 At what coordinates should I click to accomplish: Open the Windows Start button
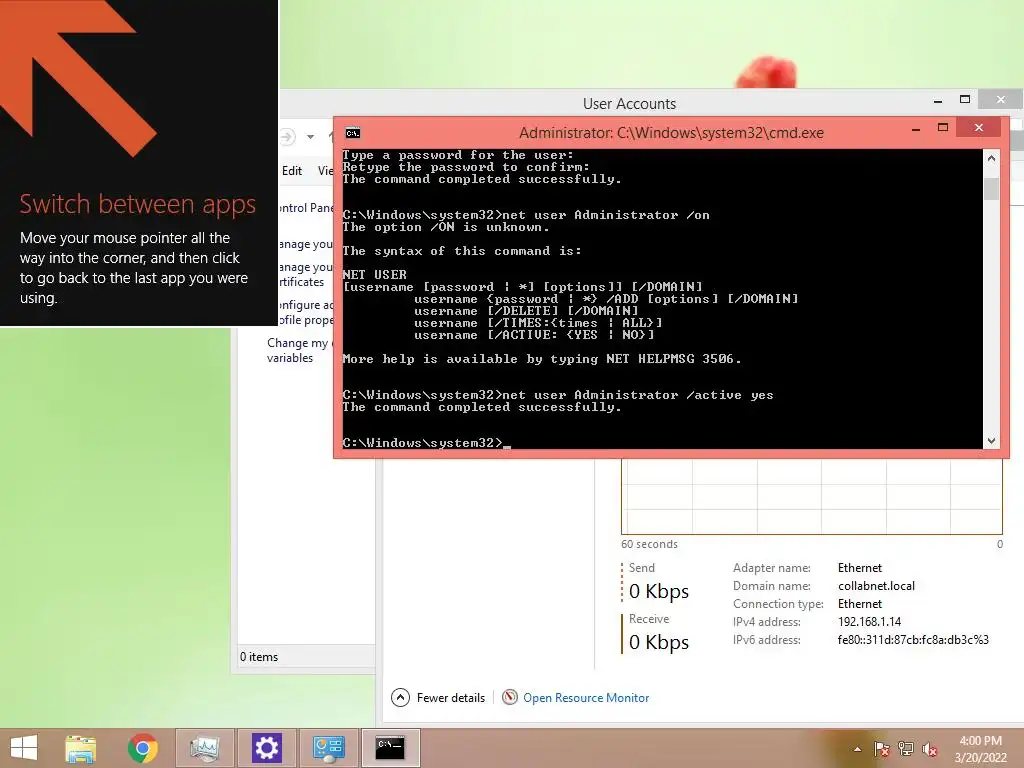coord(24,748)
